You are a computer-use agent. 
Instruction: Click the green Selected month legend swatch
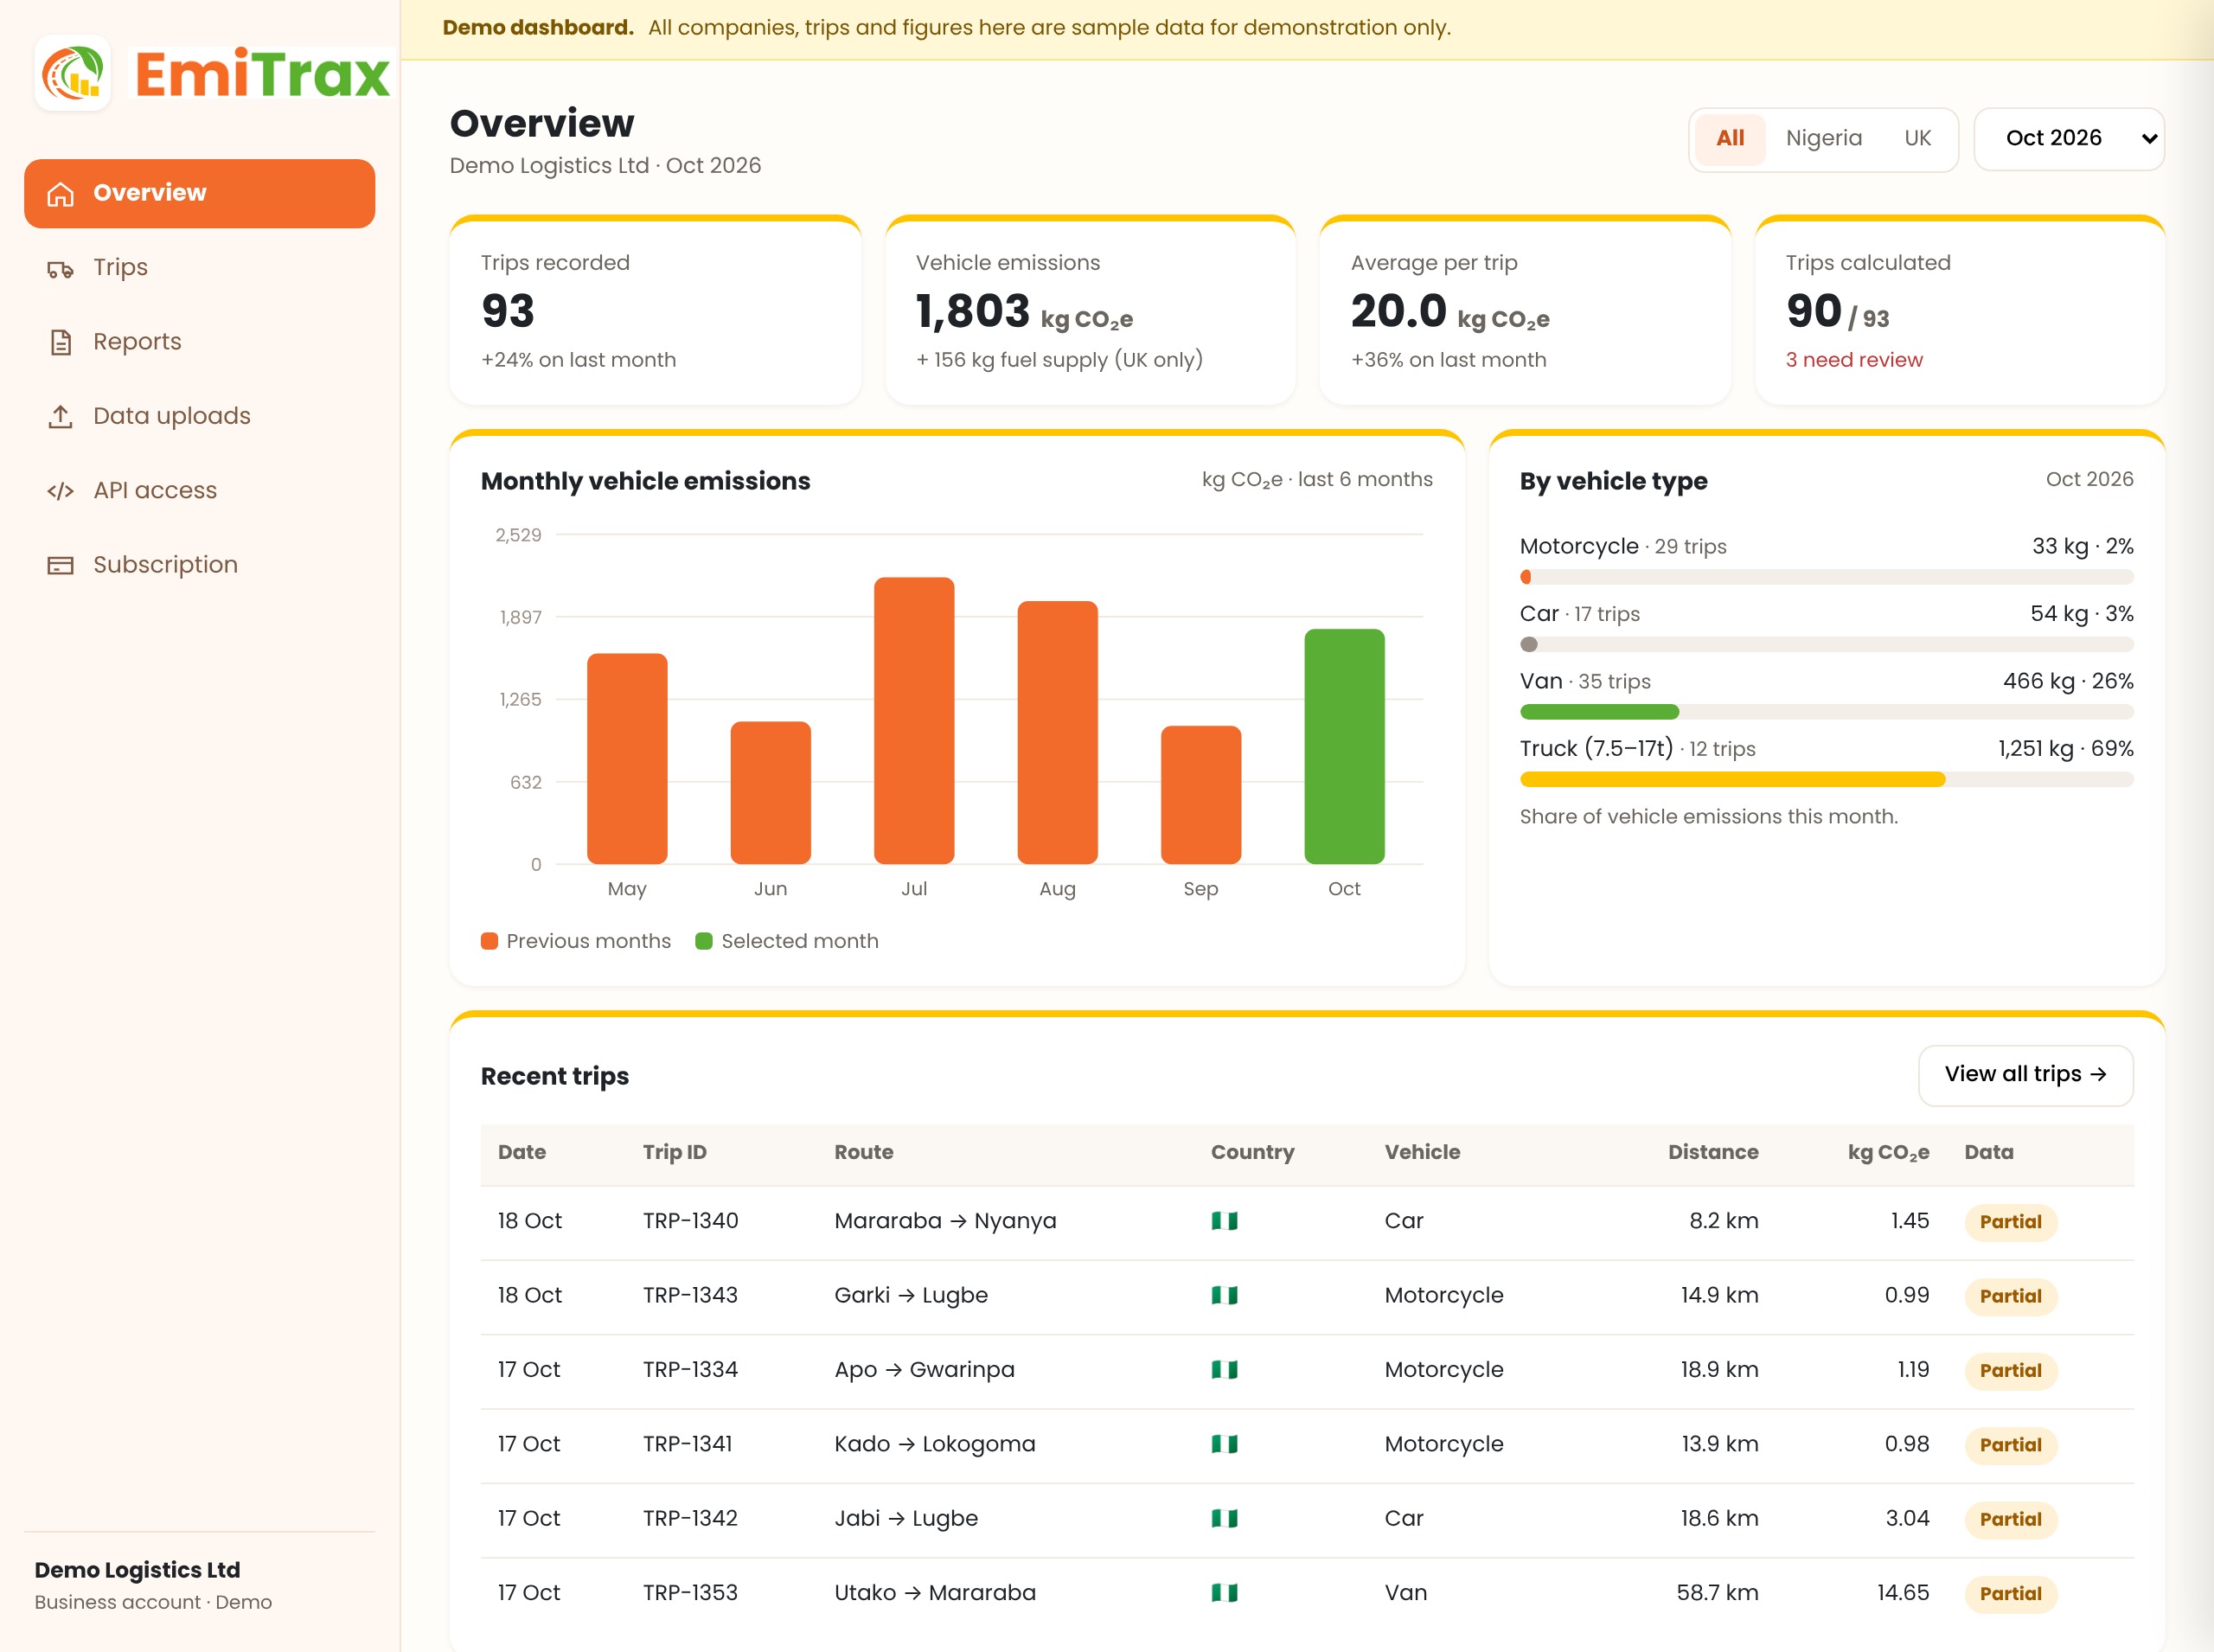[704, 941]
